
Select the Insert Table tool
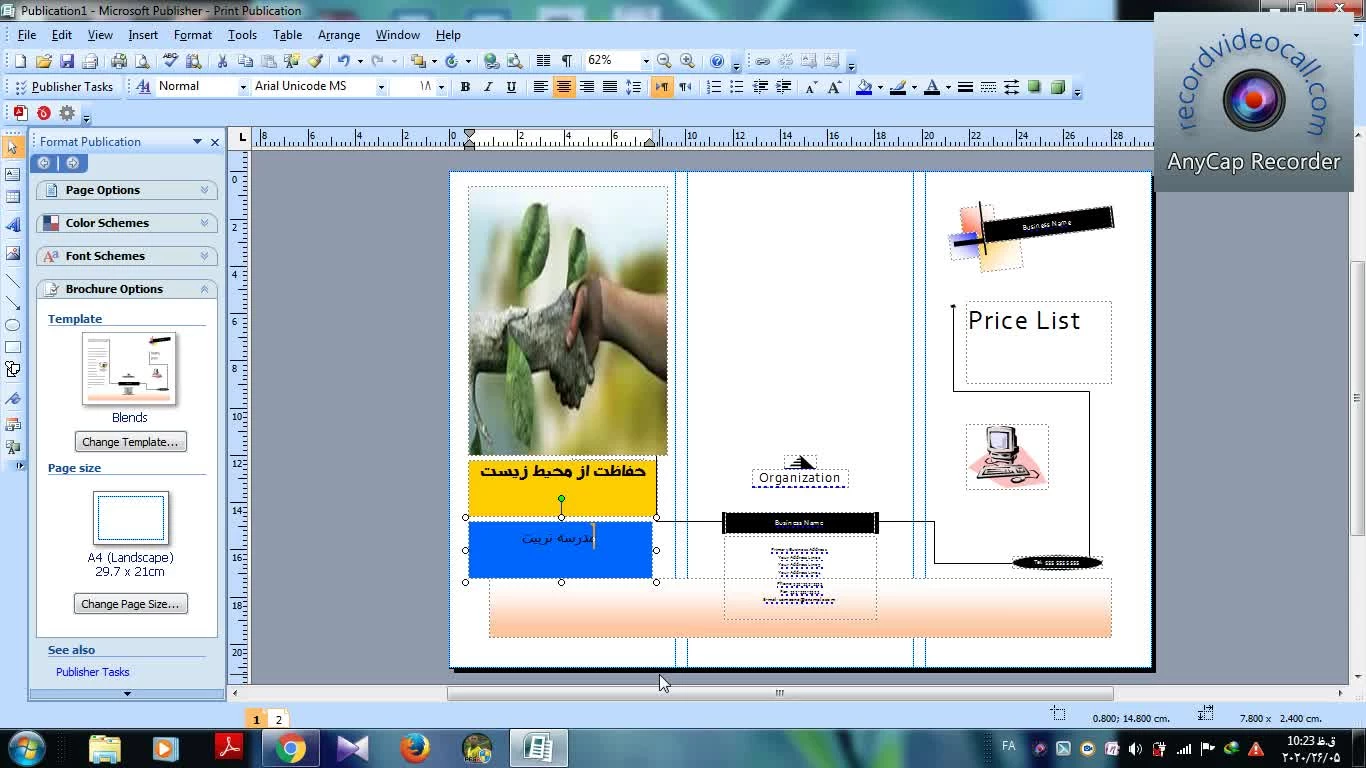[x=13, y=197]
